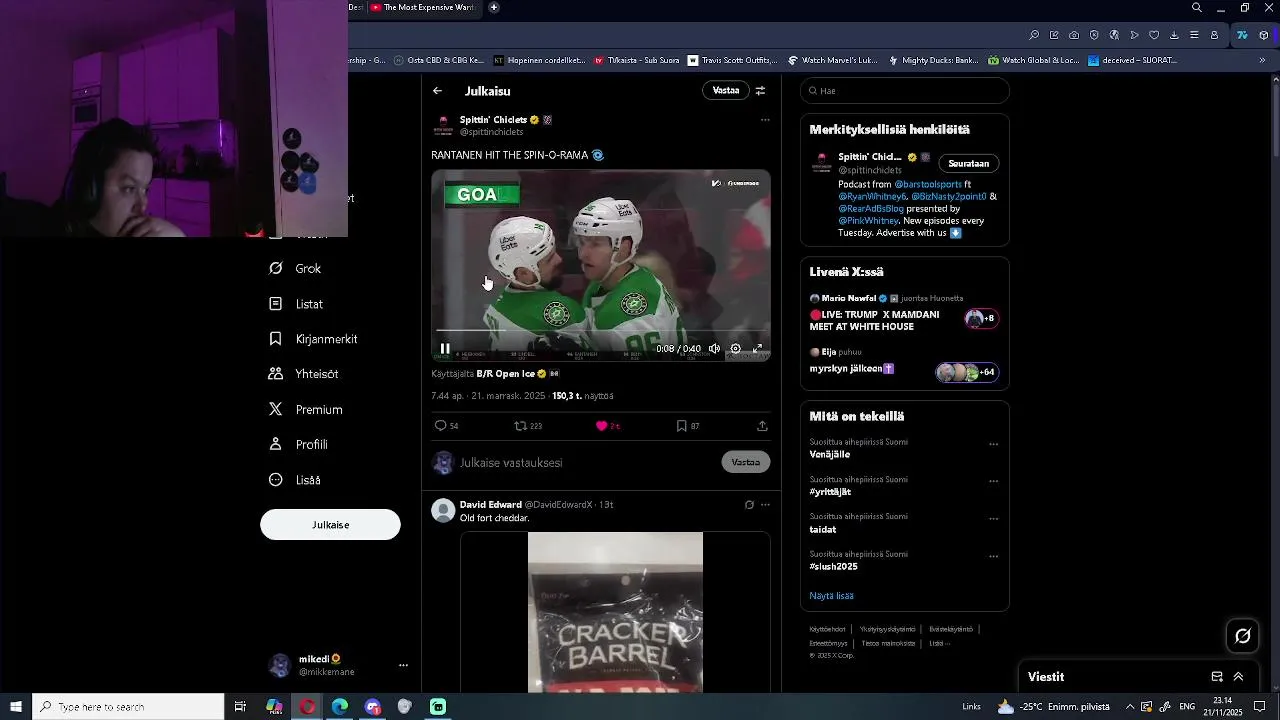Open video settings gear

point(735,349)
